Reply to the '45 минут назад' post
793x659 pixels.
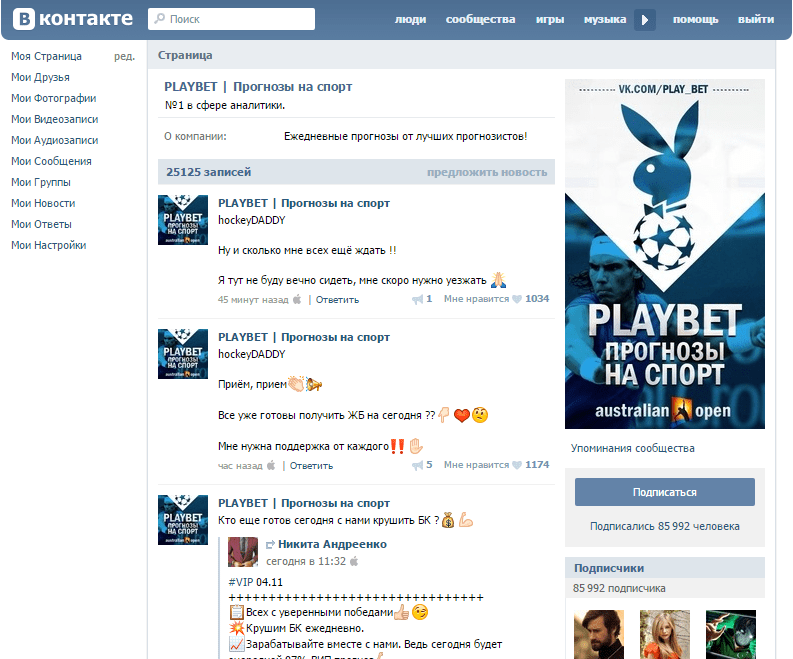pyautogui.click(x=337, y=299)
